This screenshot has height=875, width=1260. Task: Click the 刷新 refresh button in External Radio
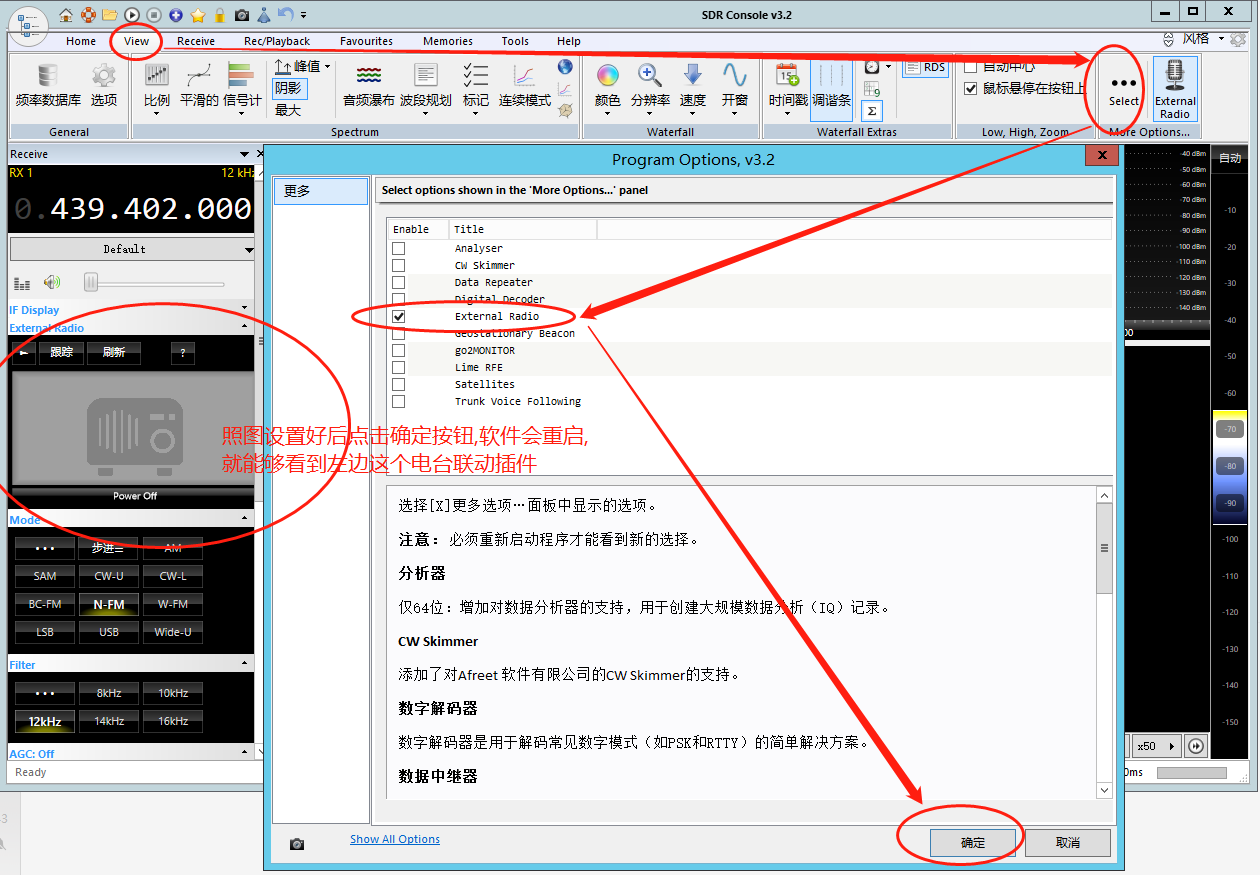[x=114, y=352]
